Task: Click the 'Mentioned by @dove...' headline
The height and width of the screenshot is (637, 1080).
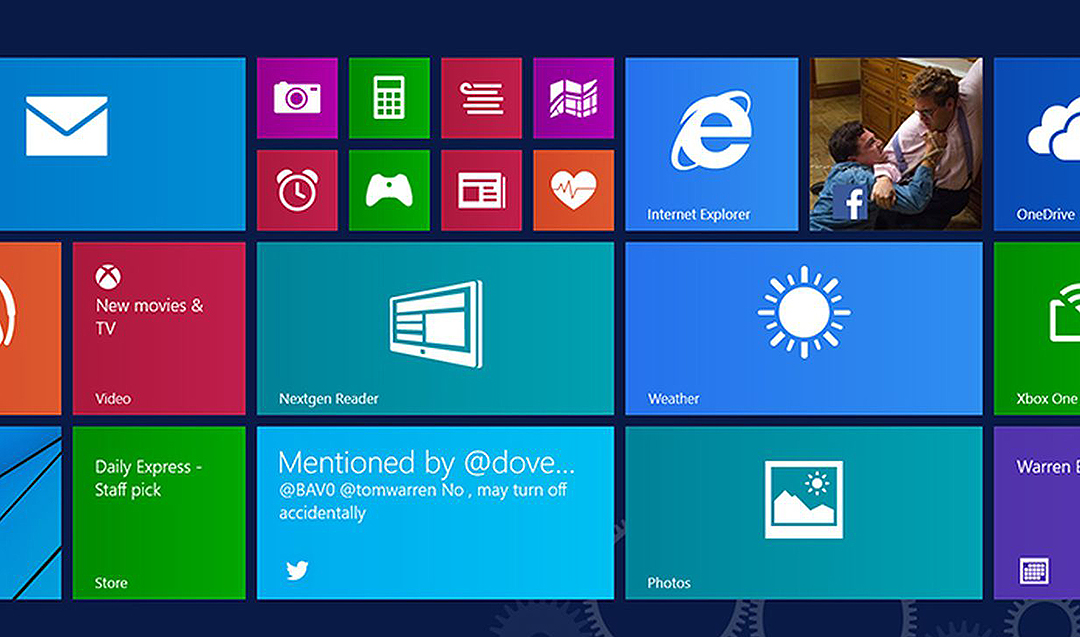Action: pyautogui.click(x=426, y=463)
